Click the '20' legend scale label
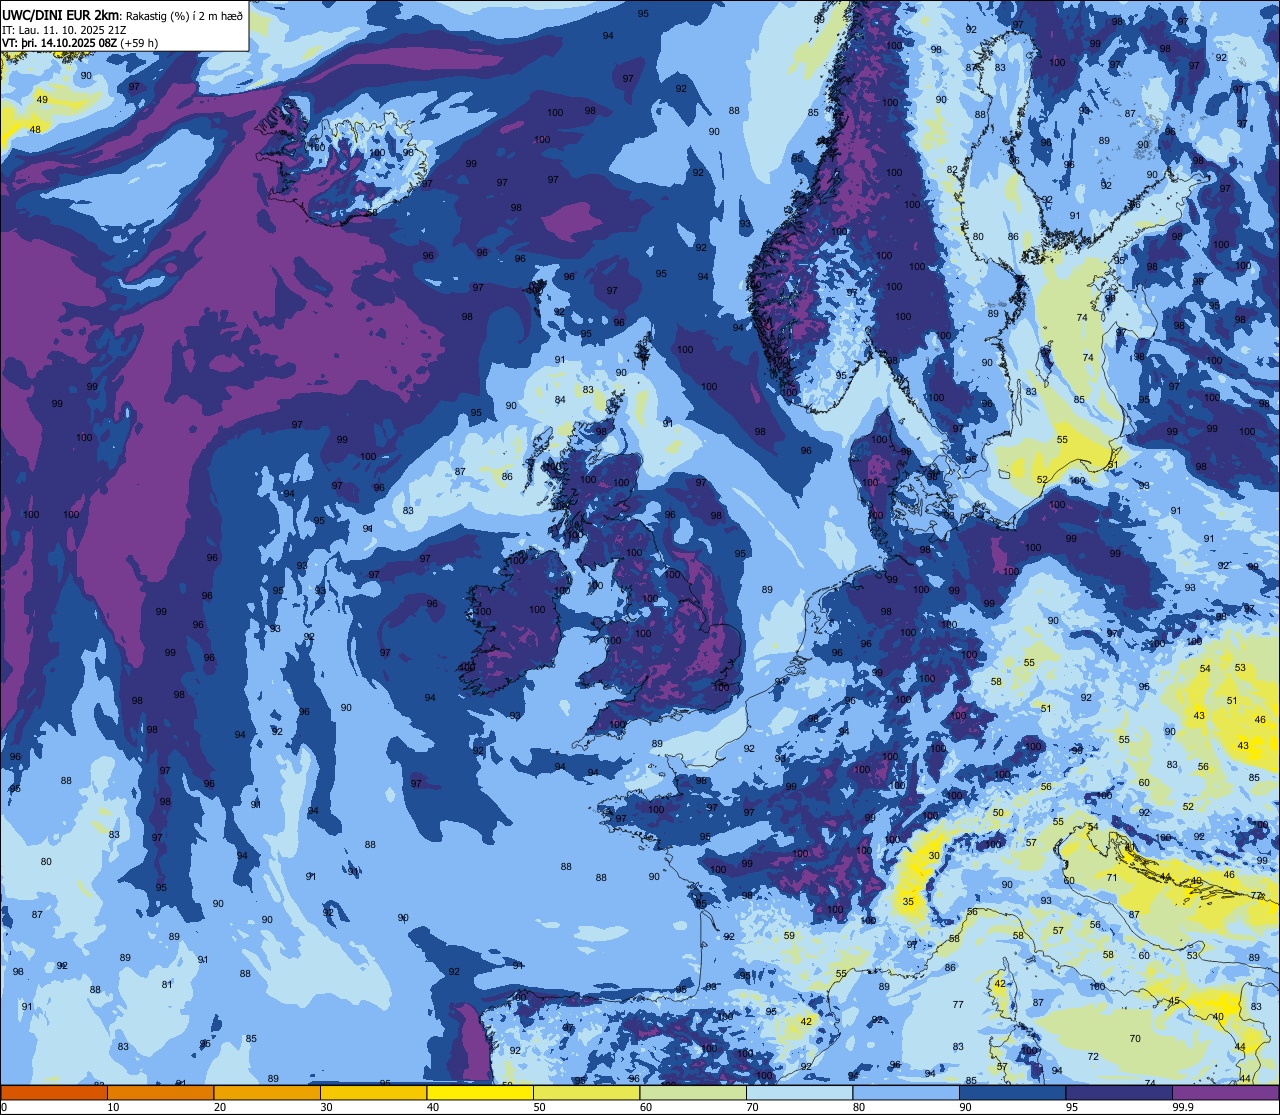1280x1115 pixels. (x=220, y=1107)
